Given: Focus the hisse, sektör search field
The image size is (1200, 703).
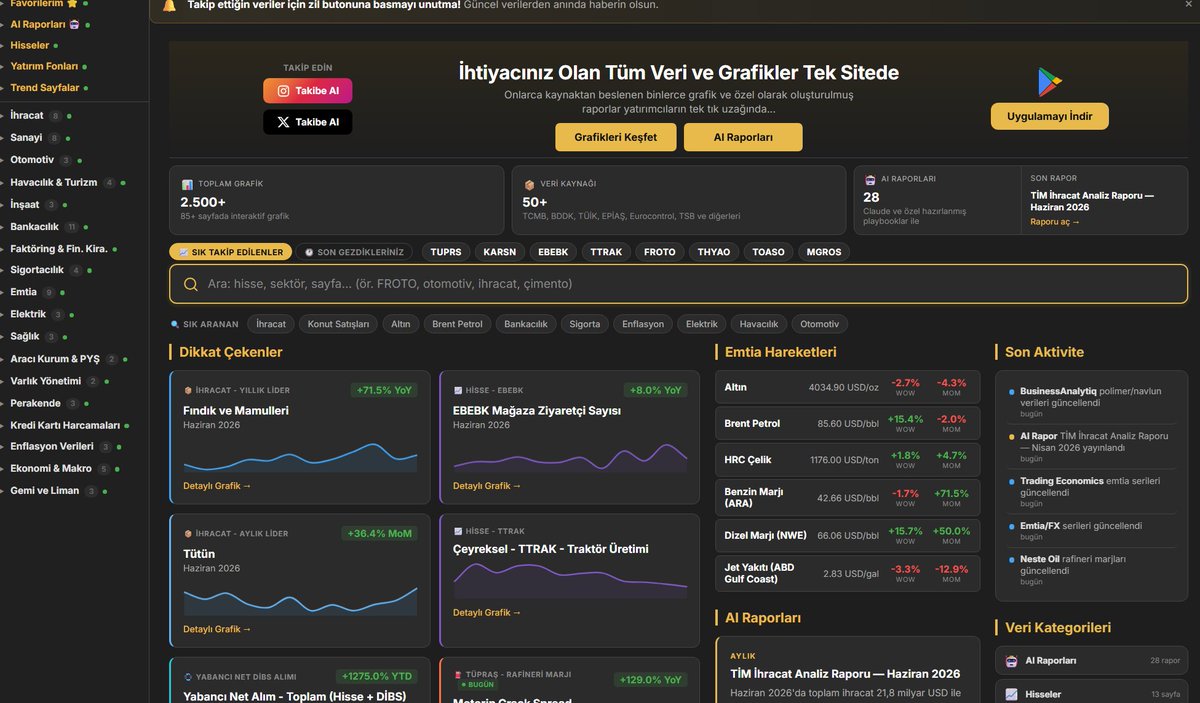Looking at the screenshot, I should 680,284.
